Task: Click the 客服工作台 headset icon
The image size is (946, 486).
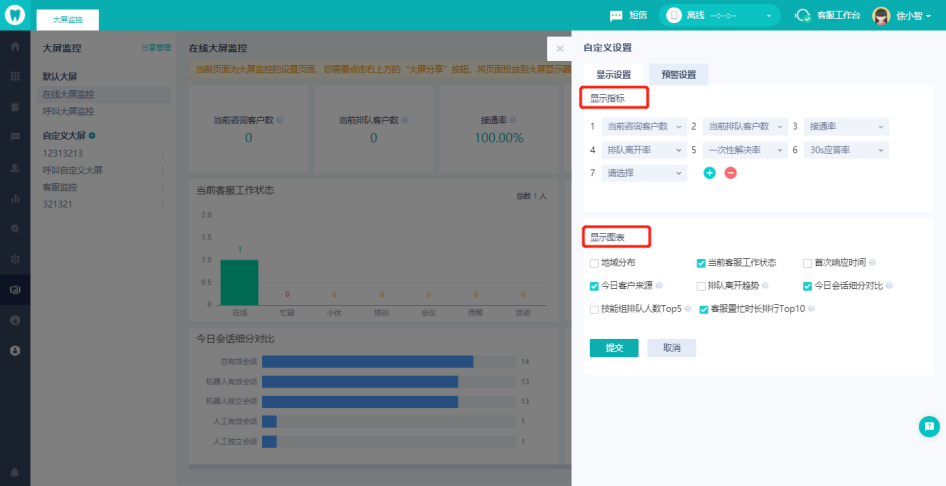Action: coord(803,16)
